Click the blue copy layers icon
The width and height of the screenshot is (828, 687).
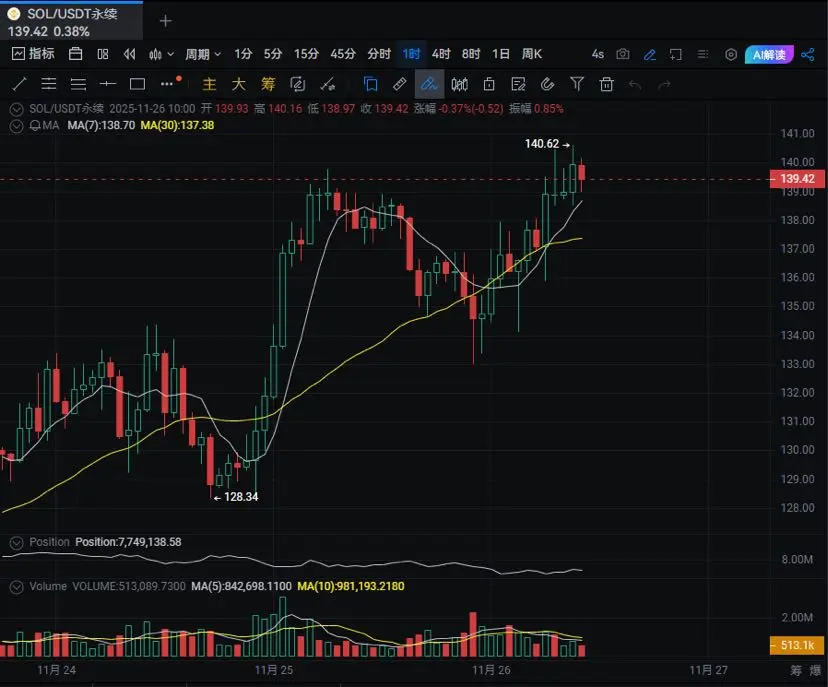coord(371,84)
